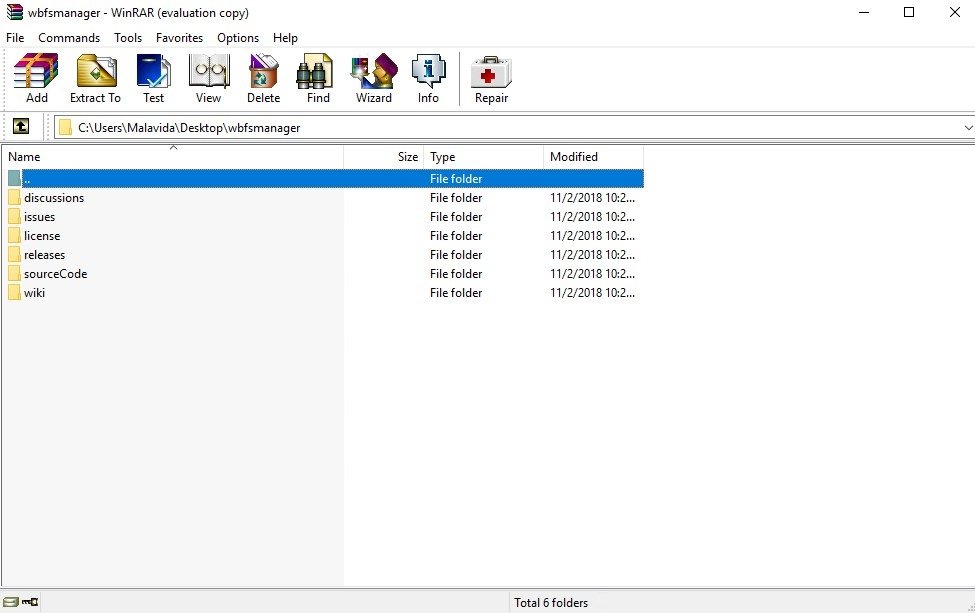Open the Options menu
Screen dimensions: 975x613
pyautogui.click(x=238, y=38)
